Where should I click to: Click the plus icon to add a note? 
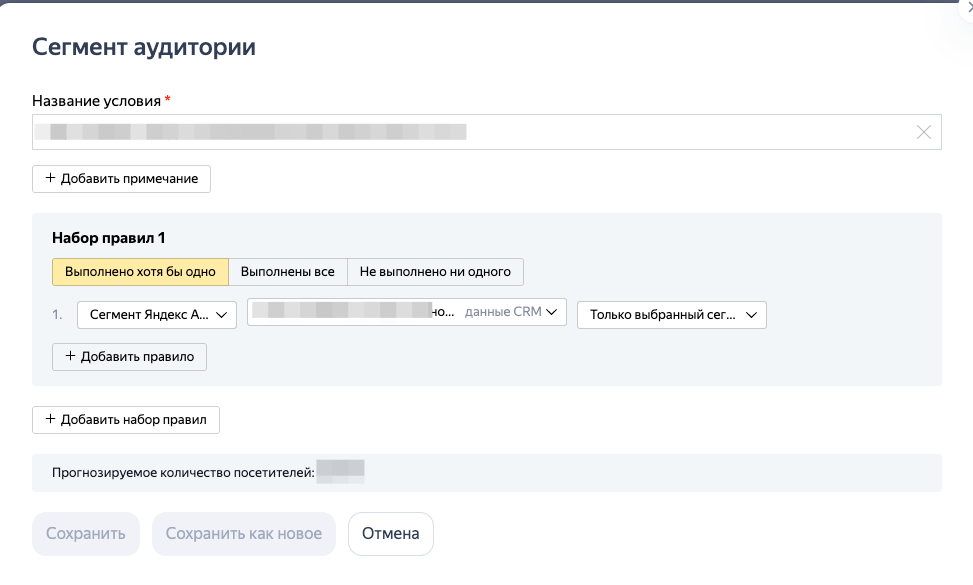(49, 178)
